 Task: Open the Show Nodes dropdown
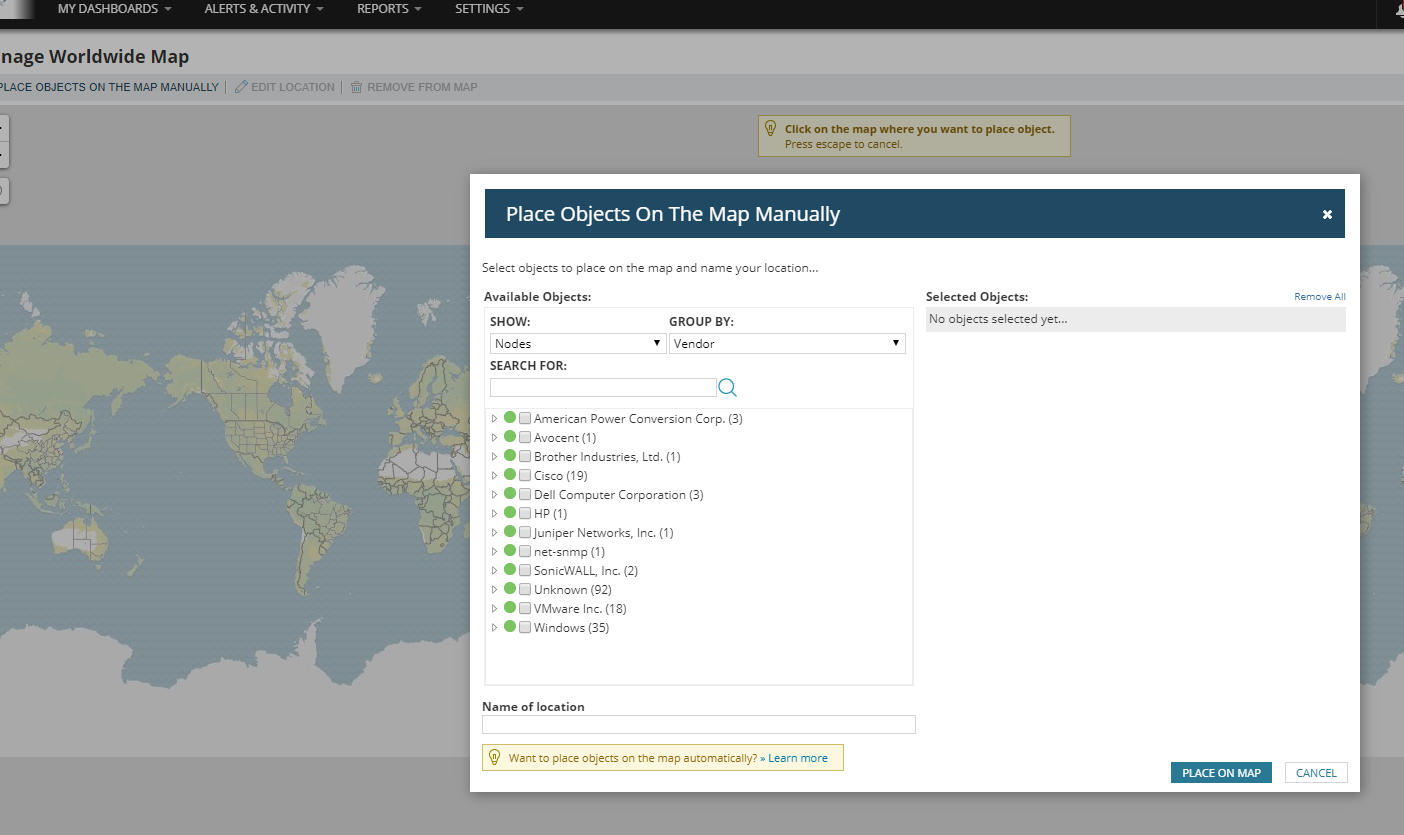579,343
